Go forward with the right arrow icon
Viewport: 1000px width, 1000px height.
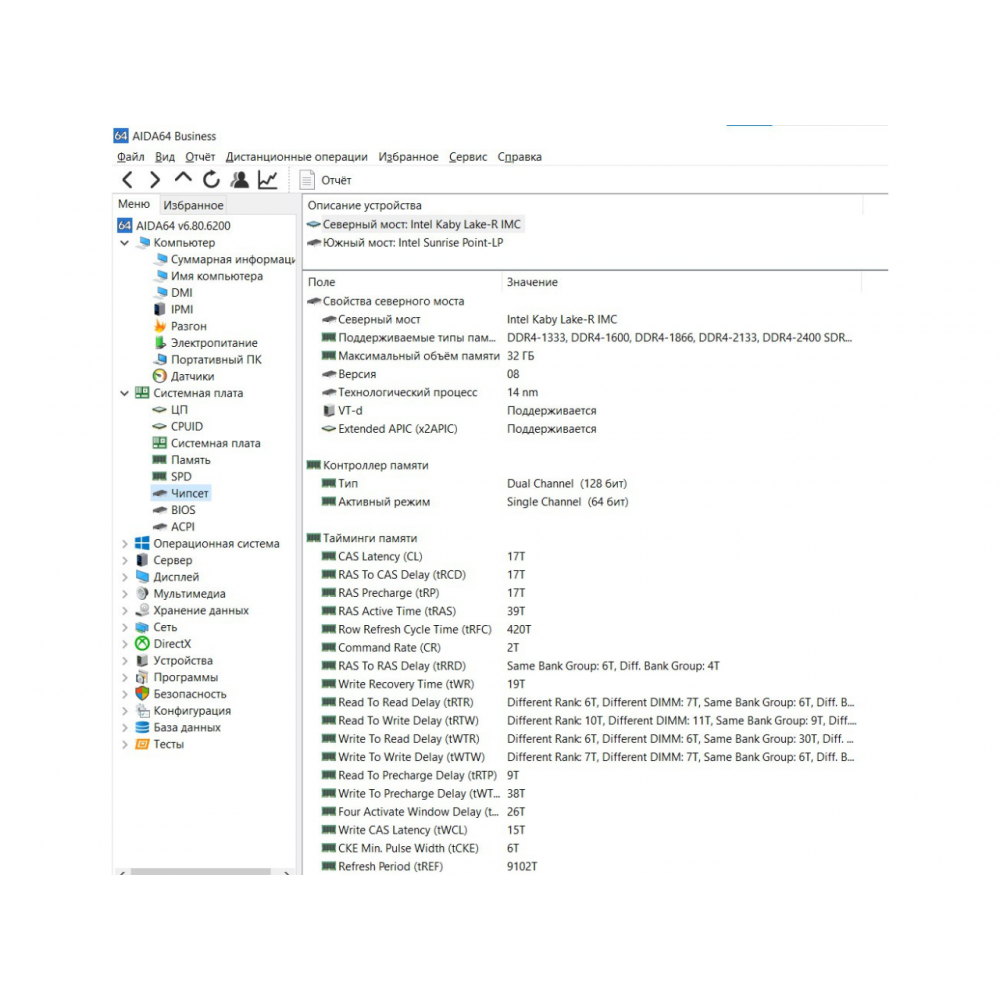154,180
